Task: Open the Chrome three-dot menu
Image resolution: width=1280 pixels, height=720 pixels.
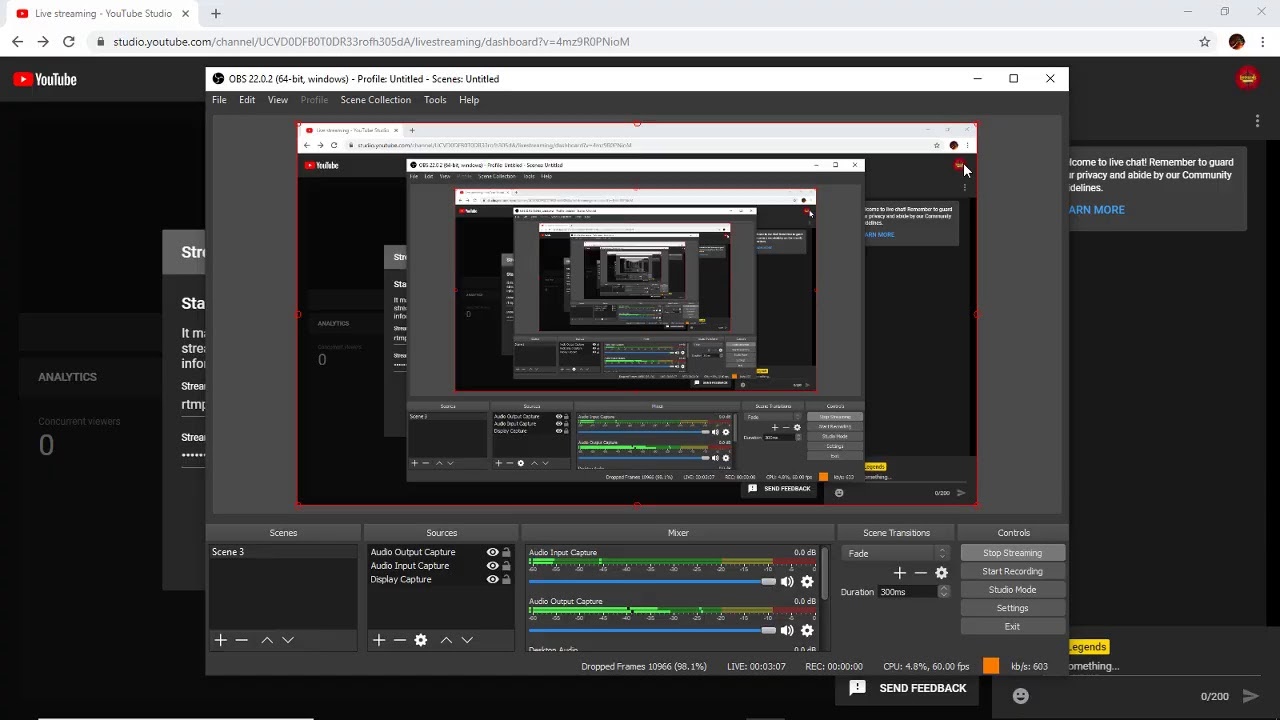Action: [x=1264, y=42]
